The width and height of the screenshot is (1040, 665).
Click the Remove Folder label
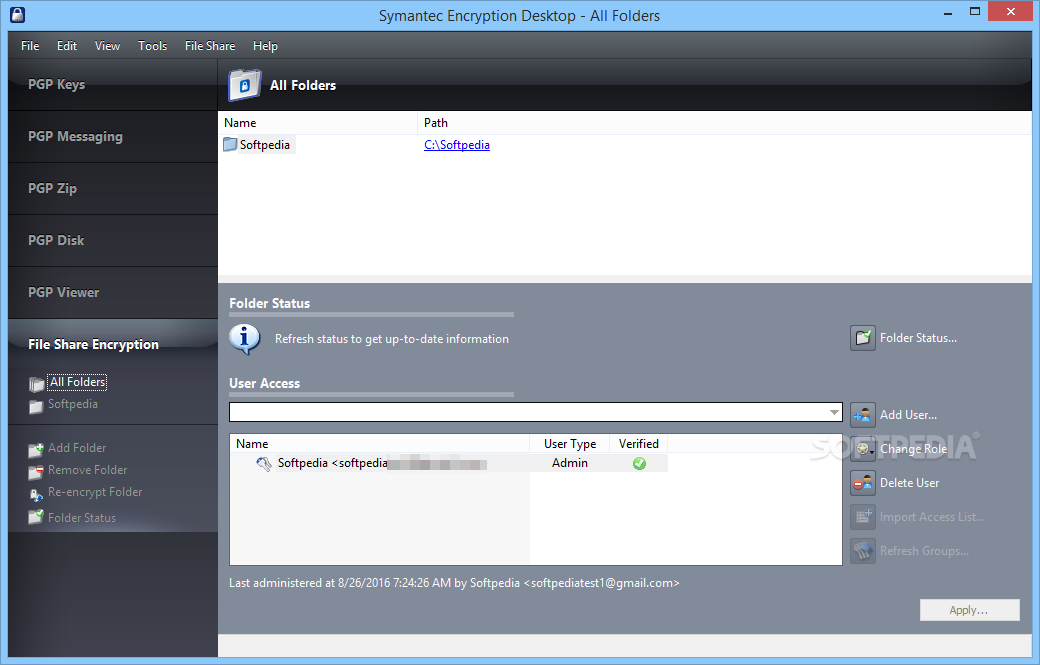(x=88, y=470)
